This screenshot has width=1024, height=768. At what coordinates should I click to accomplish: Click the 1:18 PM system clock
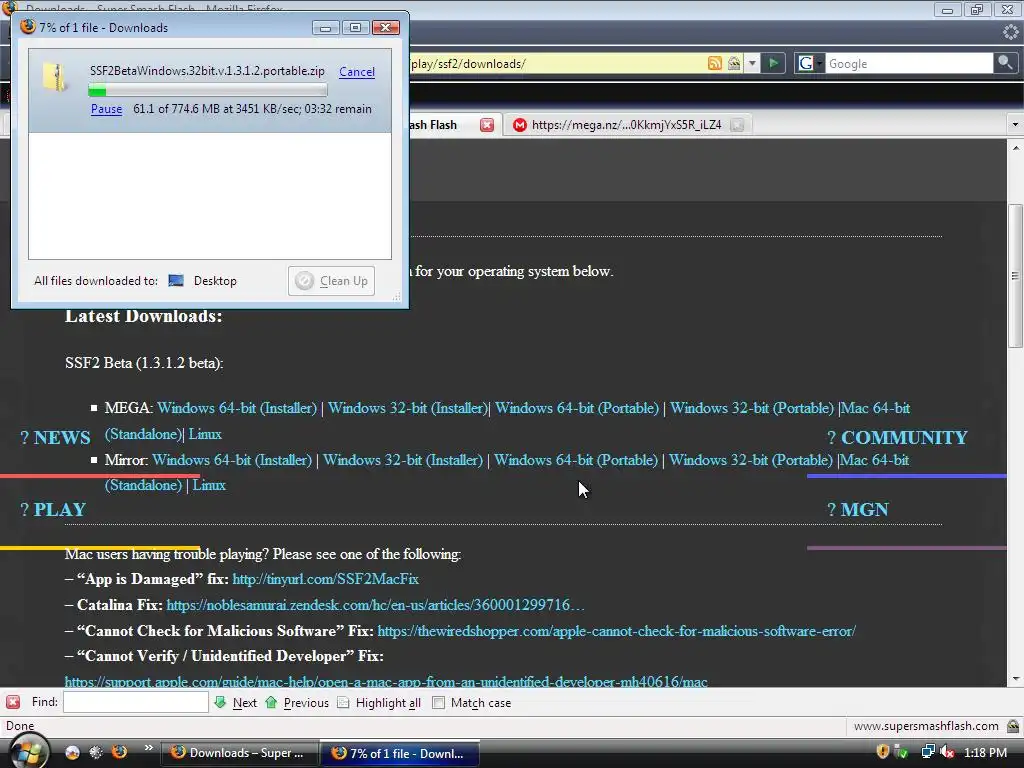985,752
